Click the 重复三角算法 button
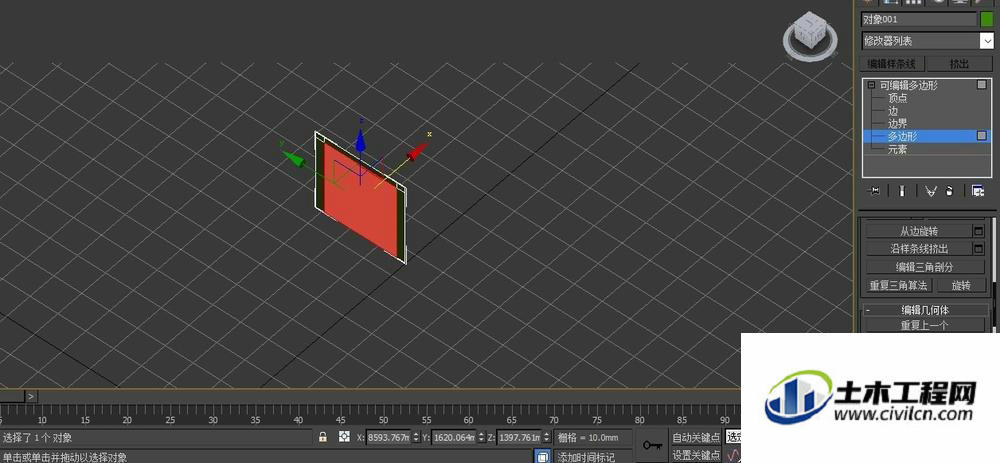 point(899,285)
